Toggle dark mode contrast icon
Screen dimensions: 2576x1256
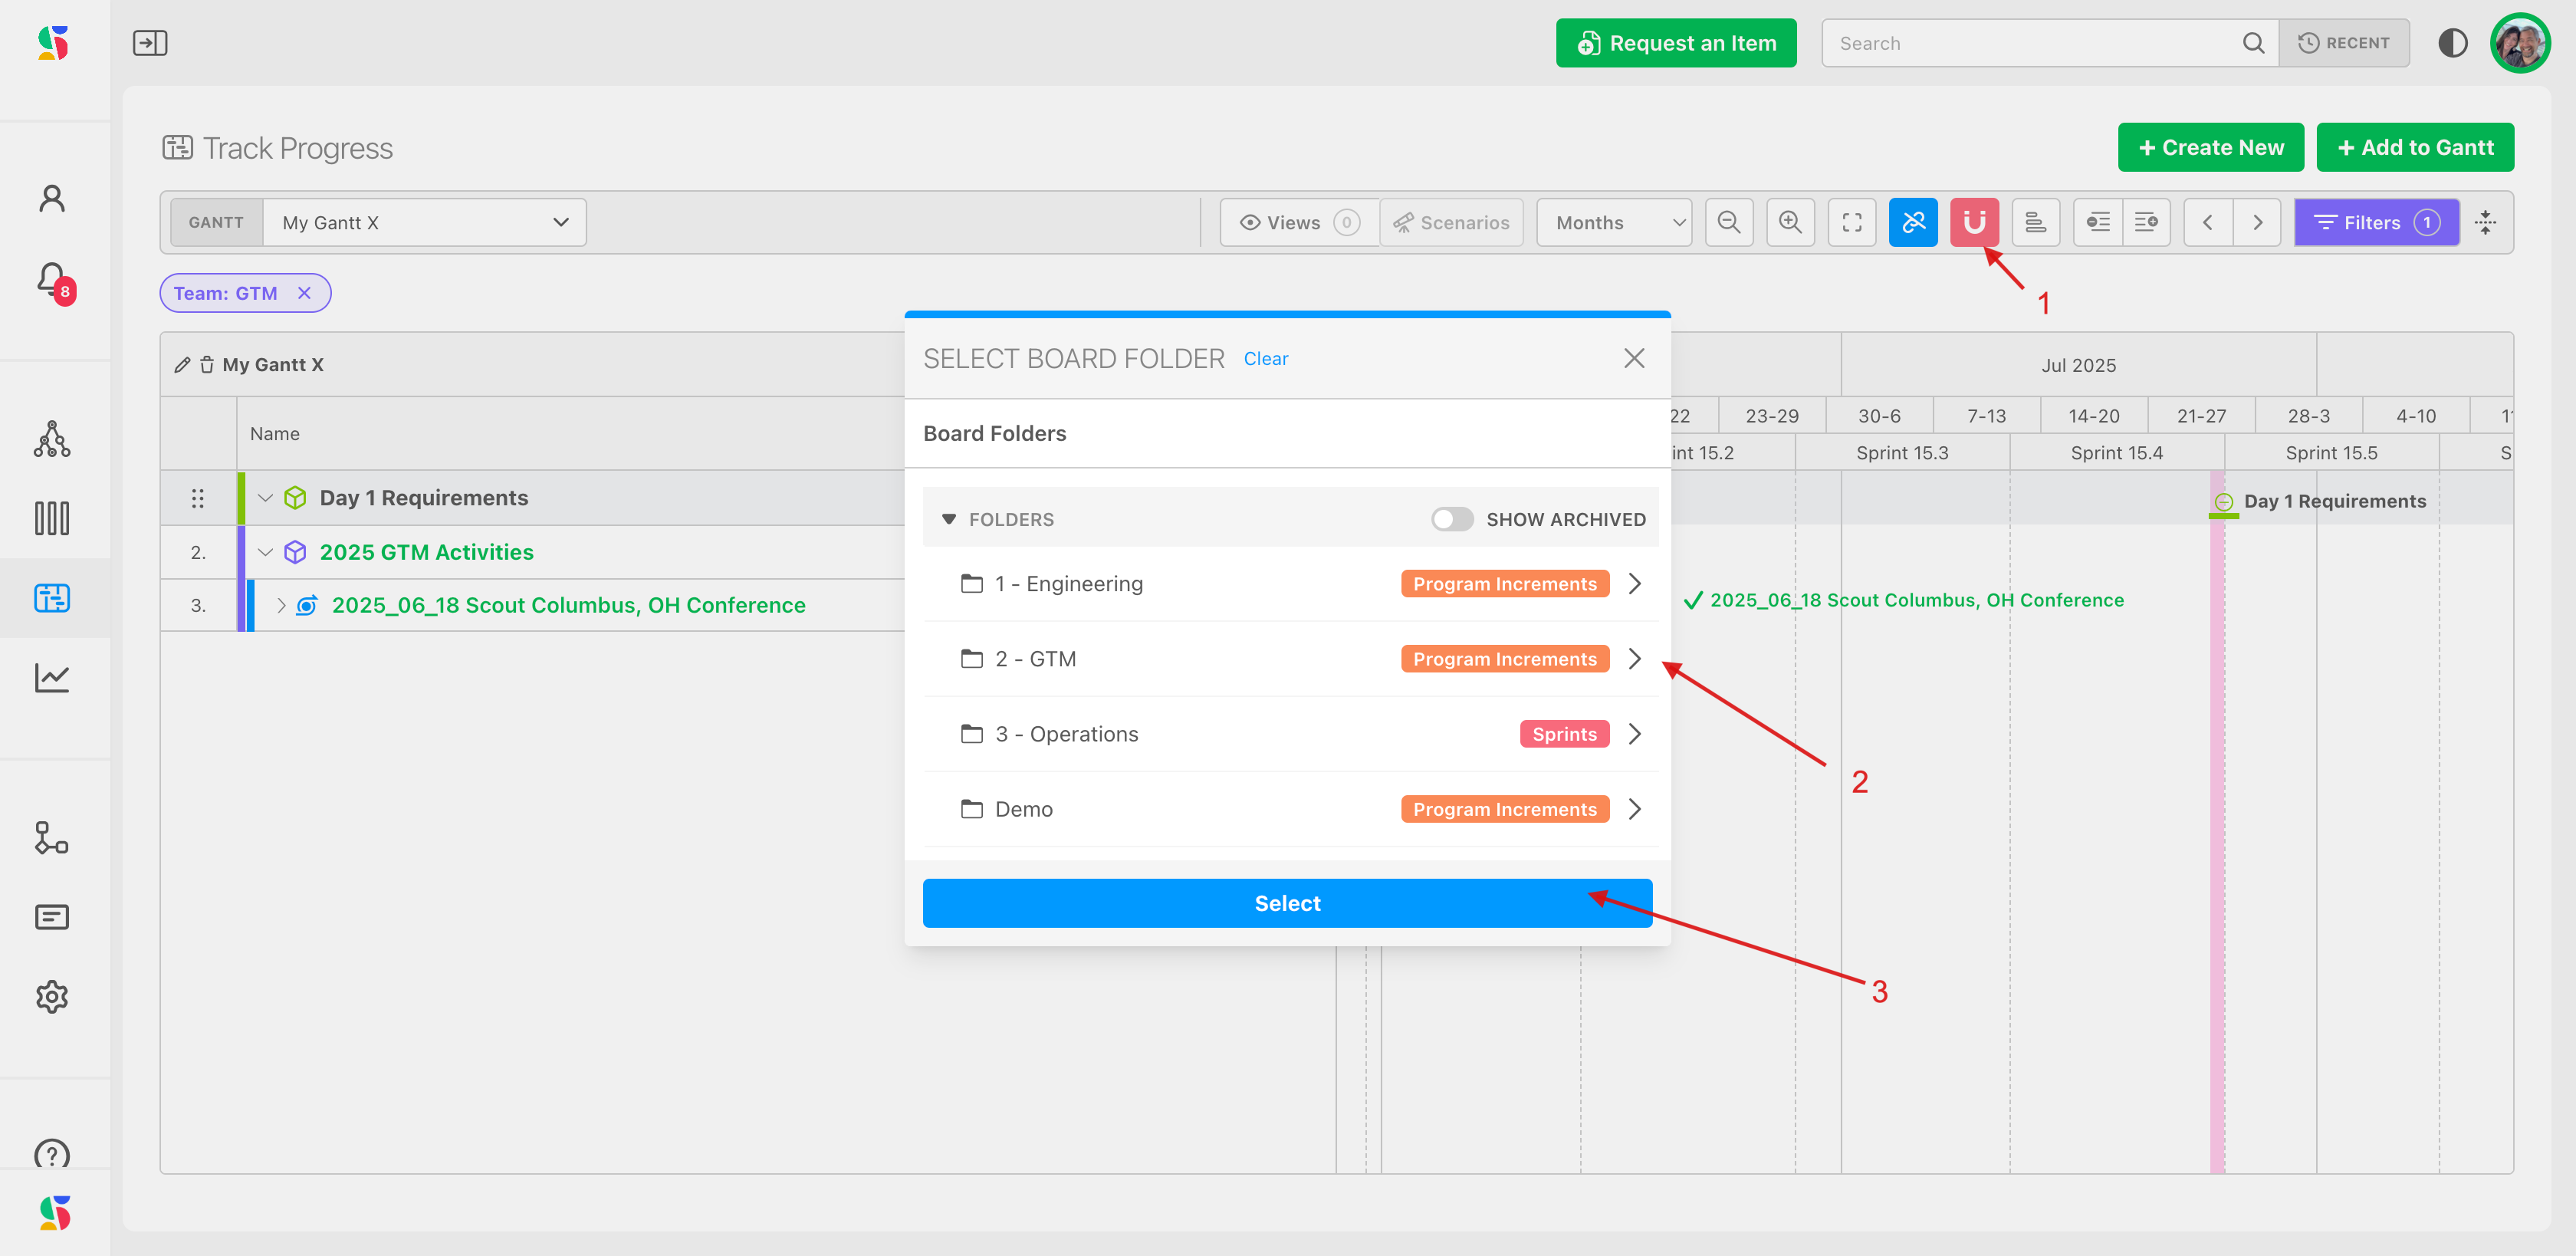click(2452, 43)
